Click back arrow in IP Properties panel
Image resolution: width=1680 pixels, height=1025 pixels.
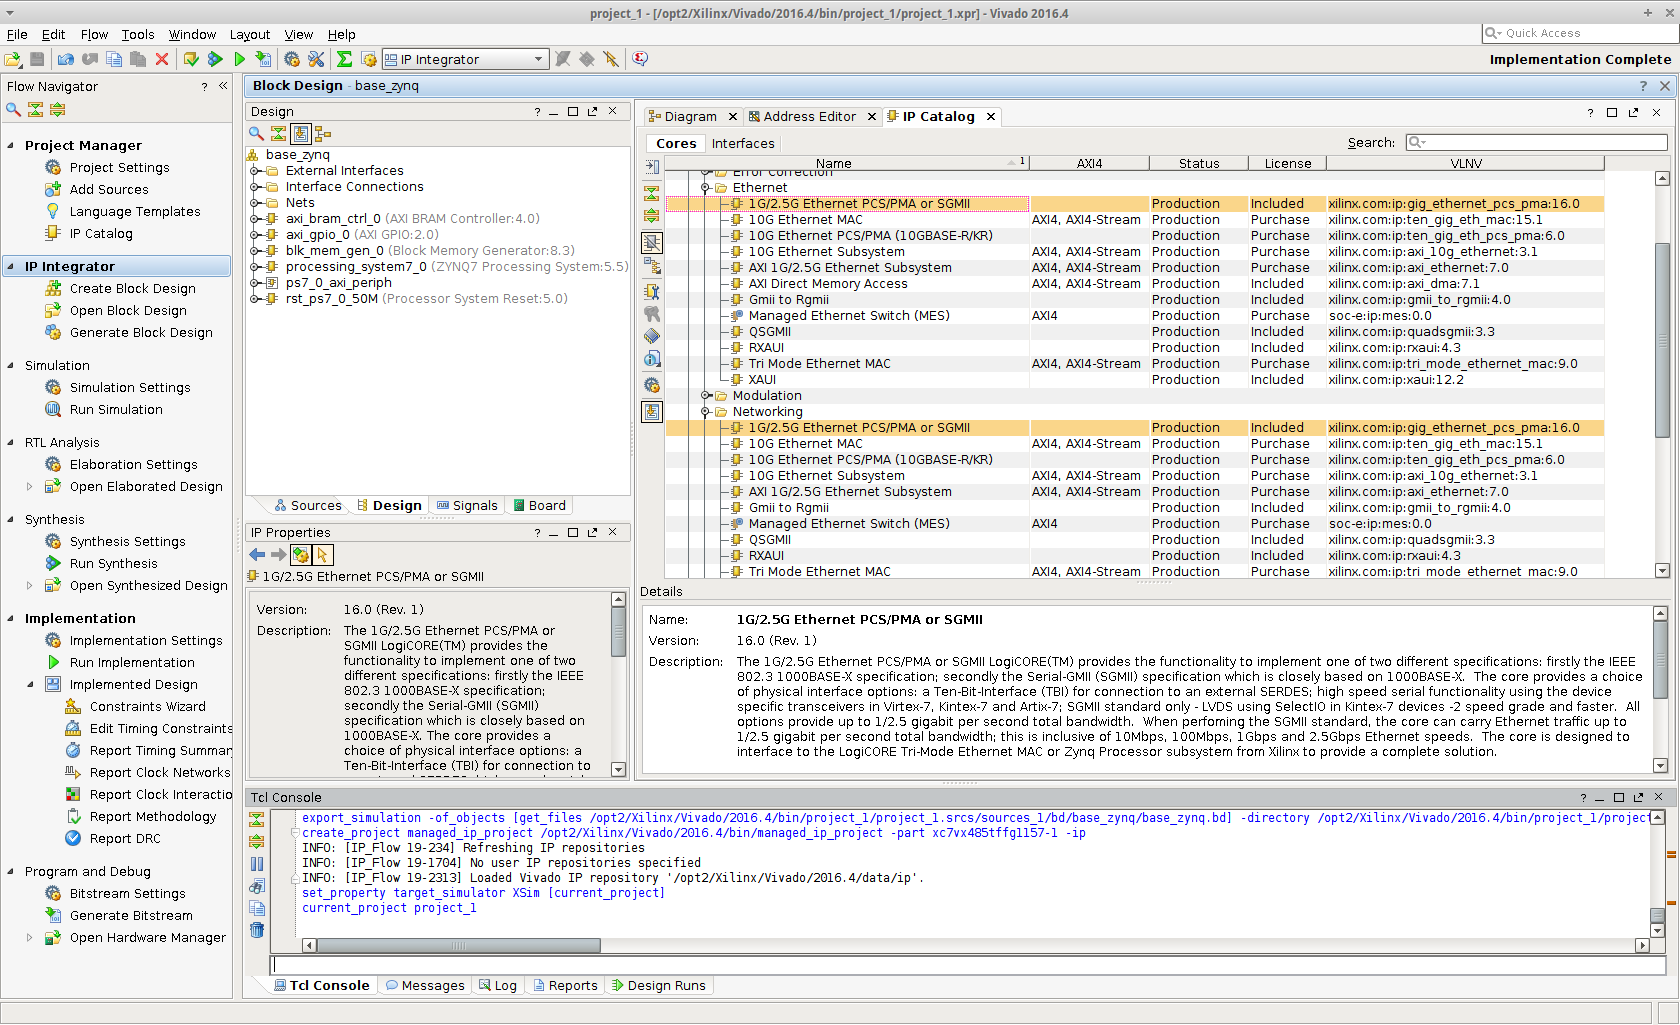pos(257,555)
